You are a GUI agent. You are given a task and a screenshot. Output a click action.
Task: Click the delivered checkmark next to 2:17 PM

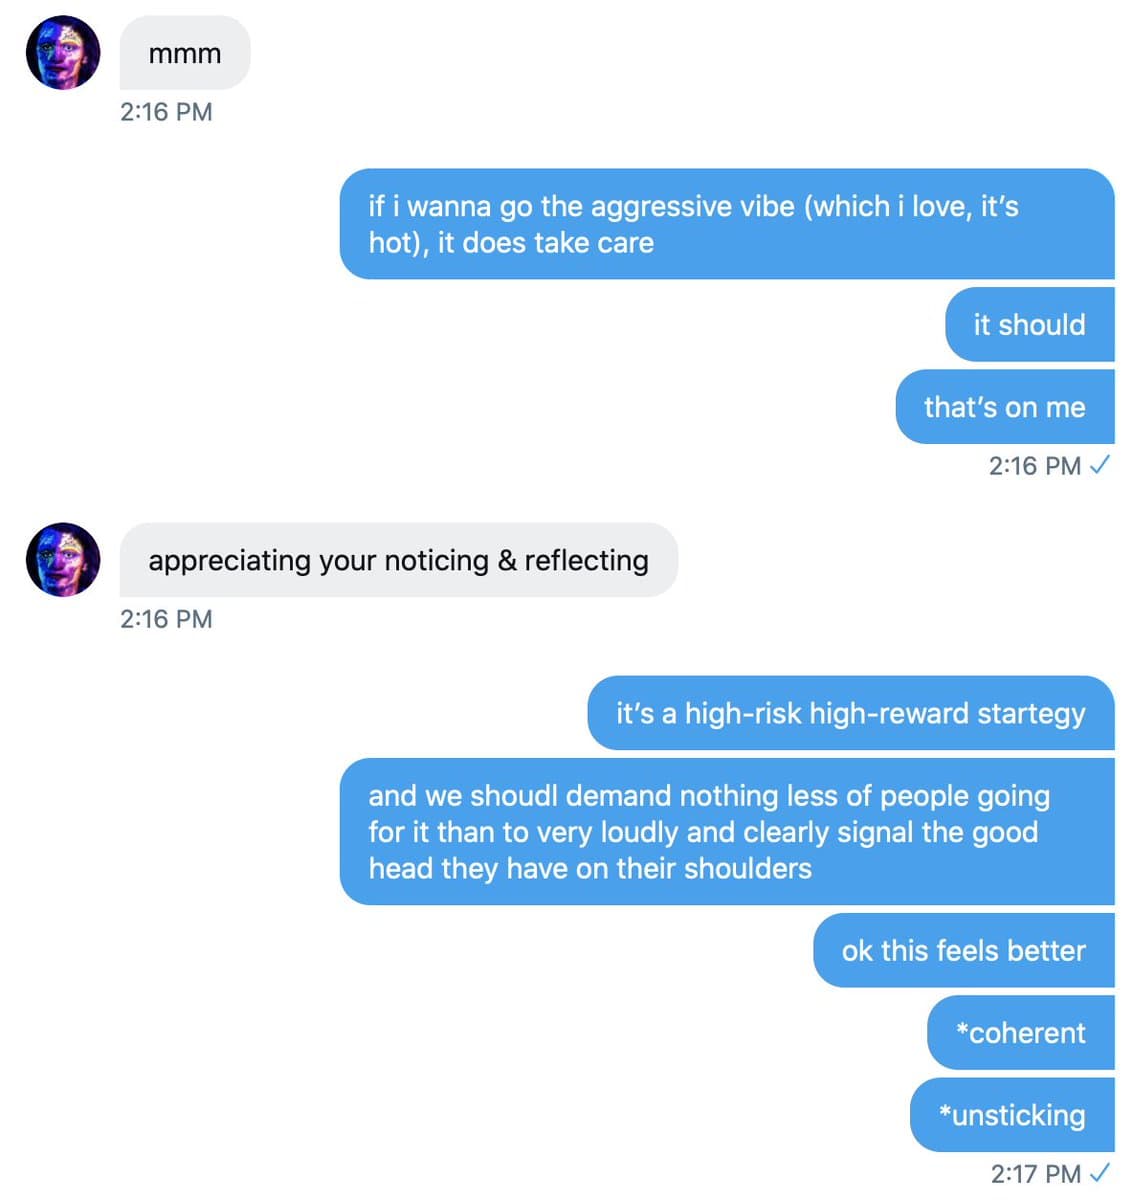pos(1100,1172)
